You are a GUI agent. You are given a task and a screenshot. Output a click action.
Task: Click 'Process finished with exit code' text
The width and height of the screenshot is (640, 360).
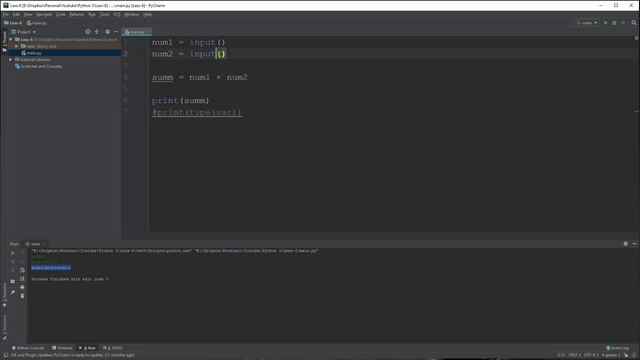click(70, 279)
